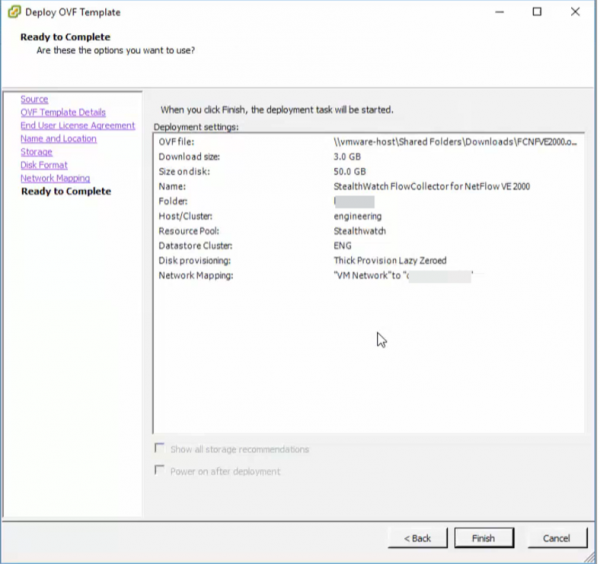
Task: Close the Deploy OVF Template dialog
Action: coord(575,12)
